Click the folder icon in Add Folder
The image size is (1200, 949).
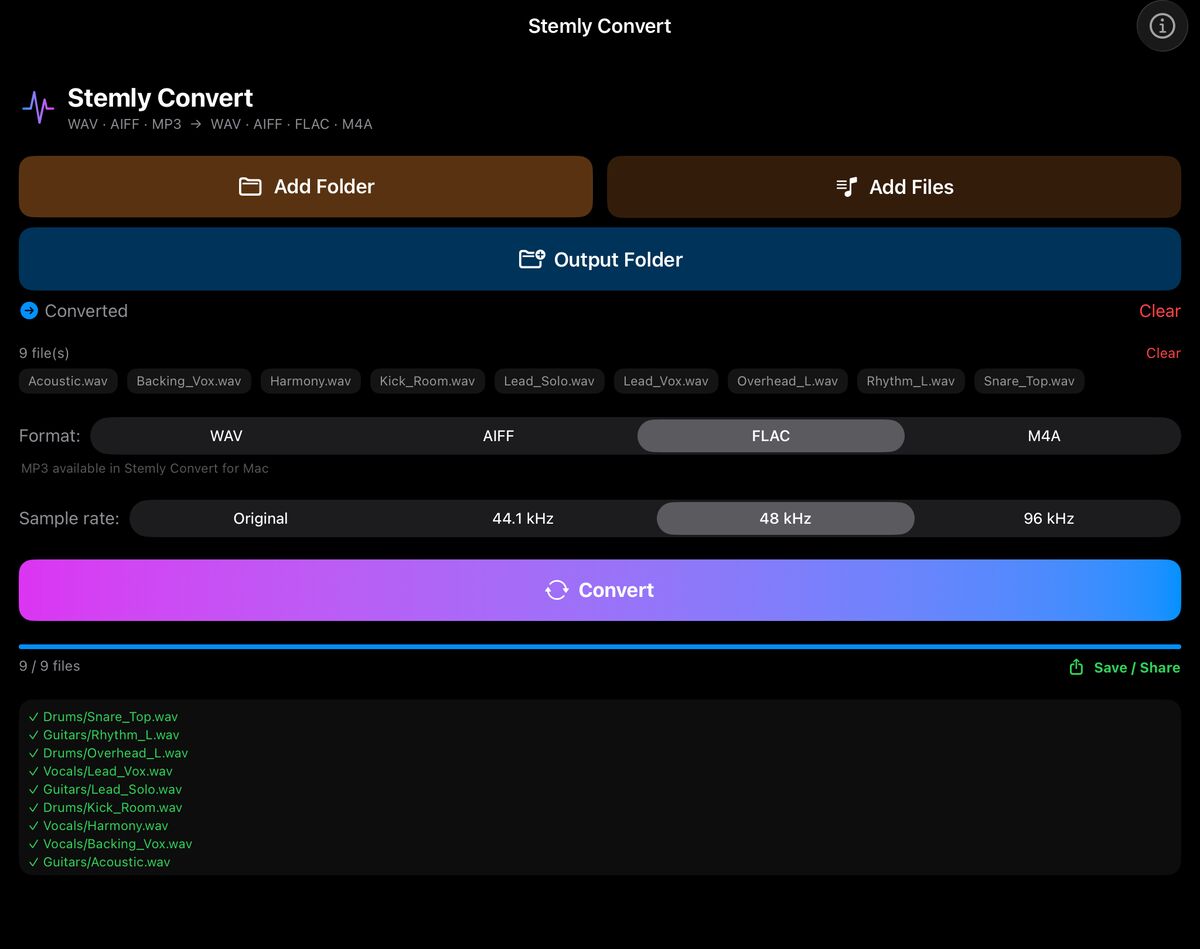(250, 187)
